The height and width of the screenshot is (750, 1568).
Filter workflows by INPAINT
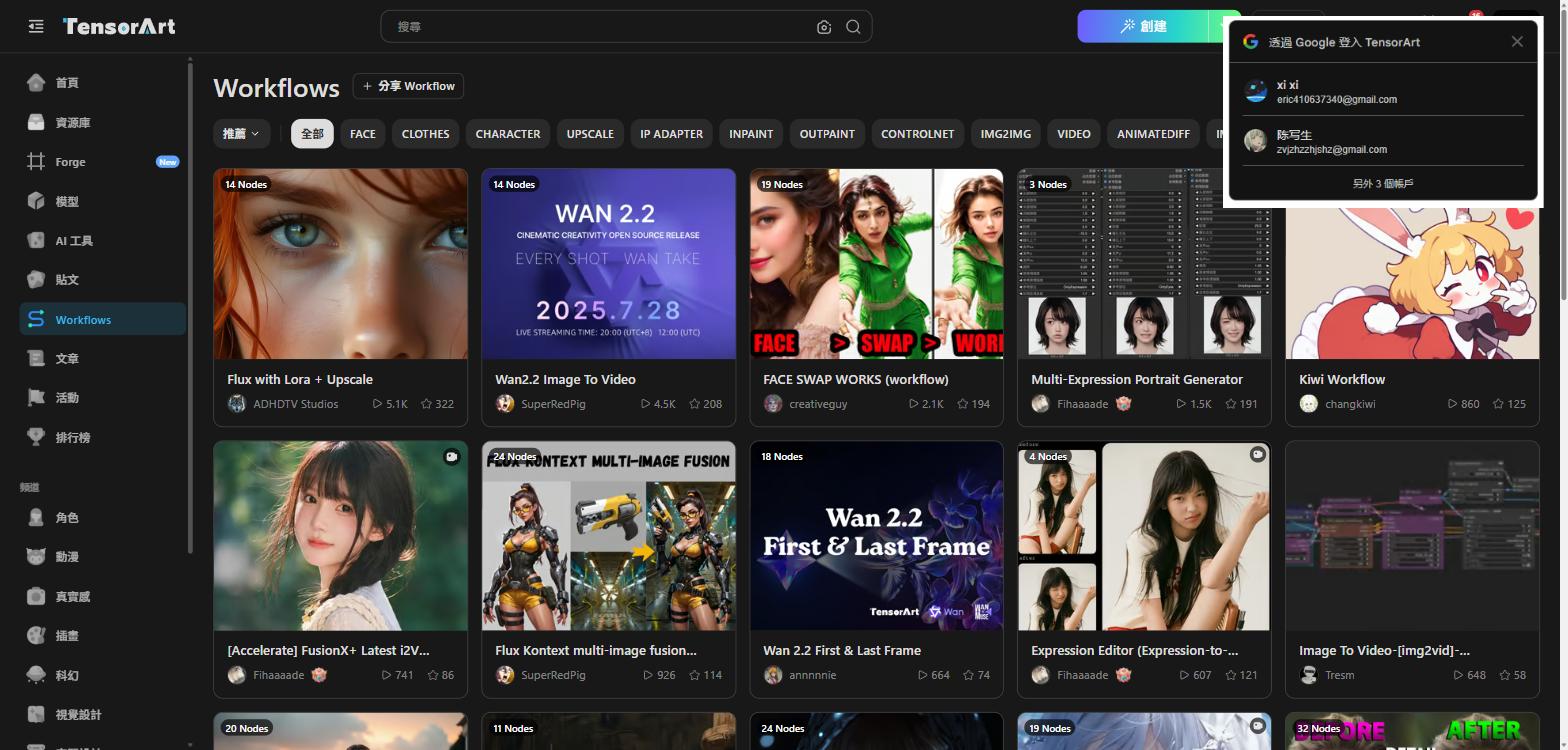(751, 133)
